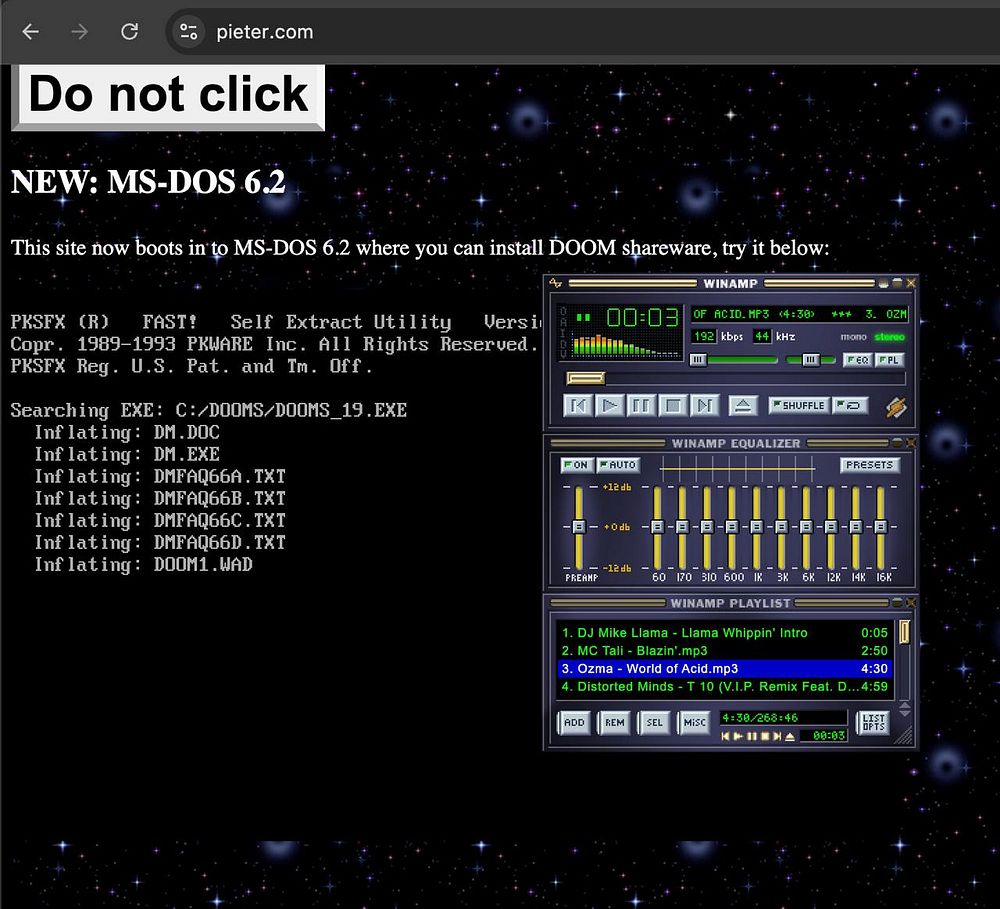Click the 170 Hz equalizer band slider
Viewport: 1000px width, 909px height.
(682, 527)
